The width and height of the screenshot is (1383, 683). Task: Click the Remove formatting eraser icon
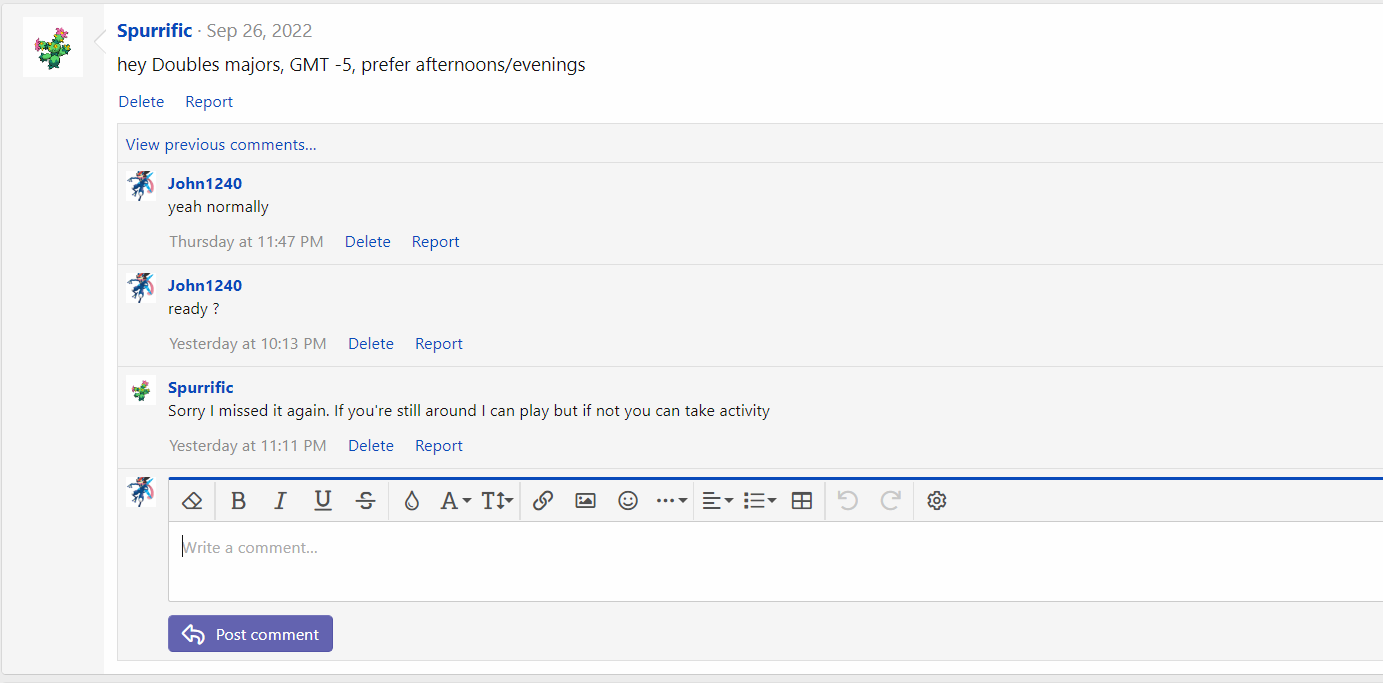click(x=193, y=501)
